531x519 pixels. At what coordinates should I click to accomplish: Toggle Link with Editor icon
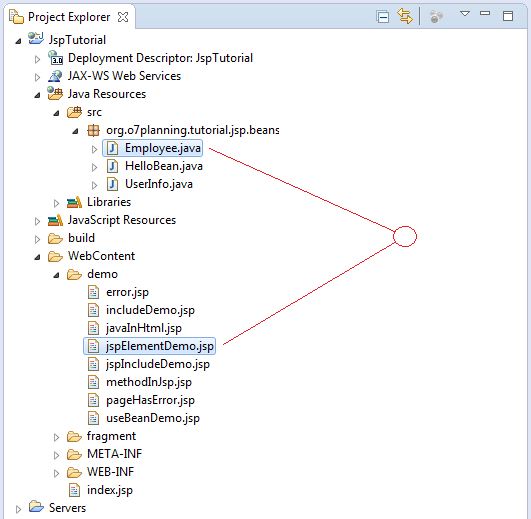(405, 16)
